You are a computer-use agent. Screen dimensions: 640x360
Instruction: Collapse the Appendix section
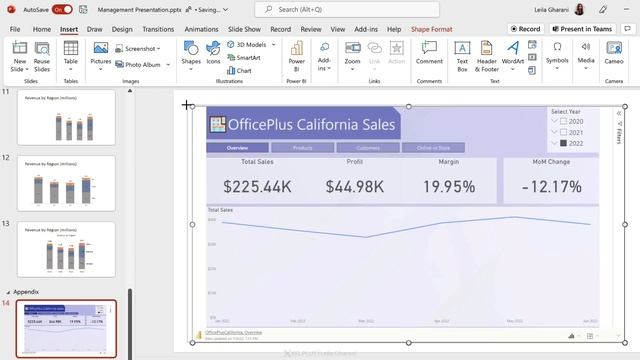coord(8,292)
